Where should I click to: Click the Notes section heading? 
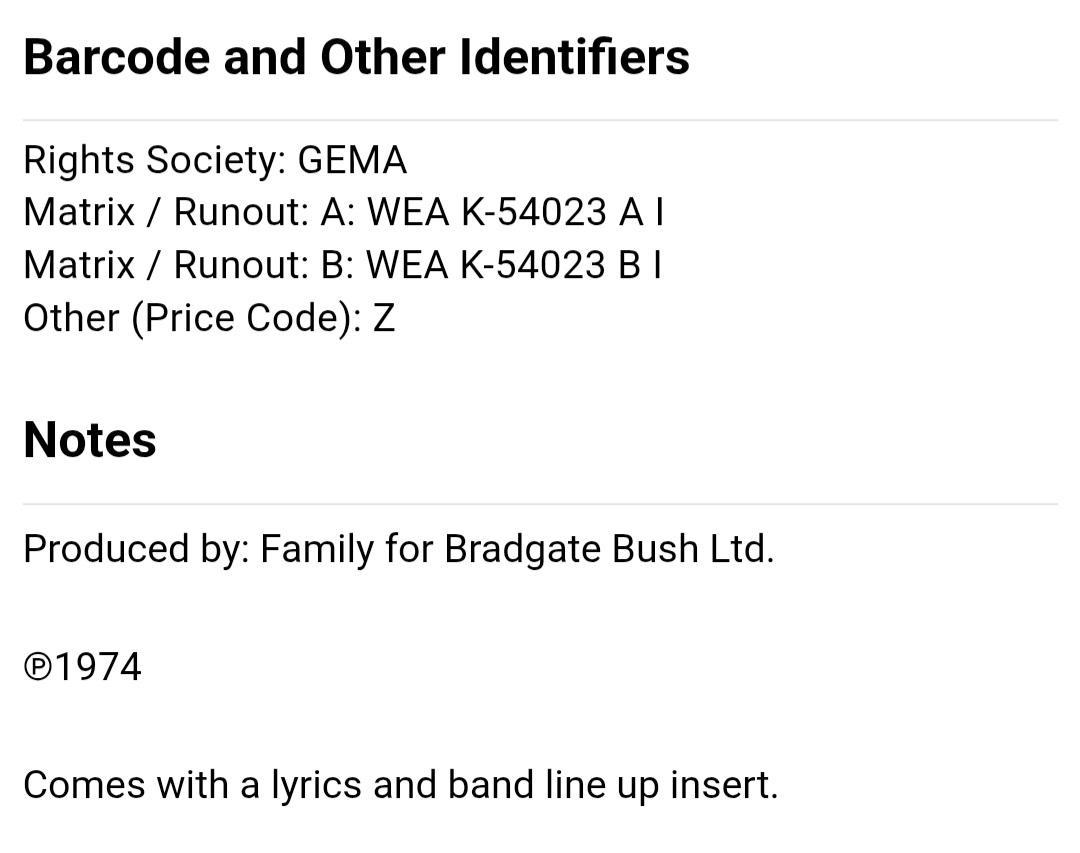pyautogui.click(x=90, y=440)
